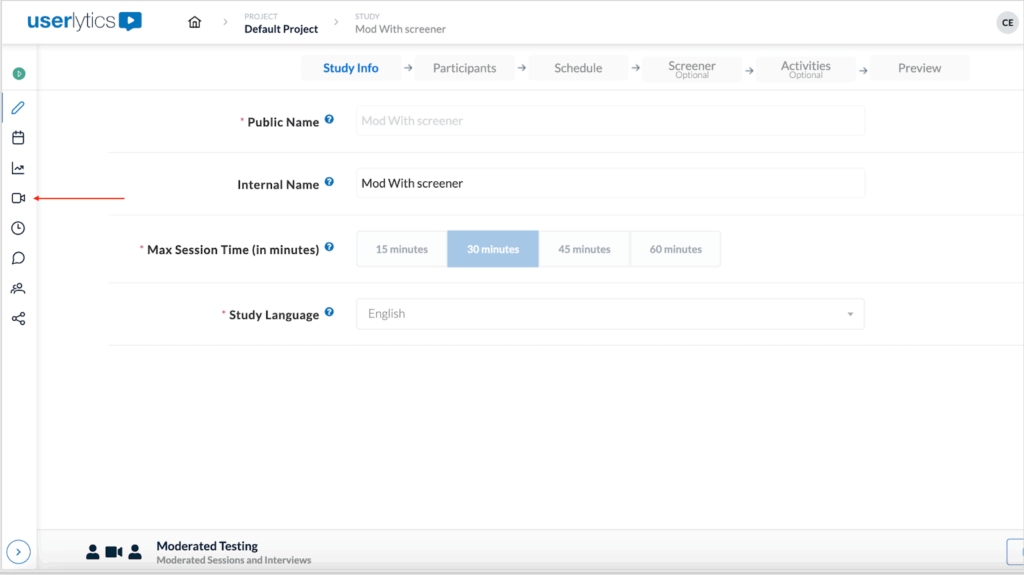Open the calendar icon in sidebar
1024x575 pixels.
pyautogui.click(x=18, y=138)
